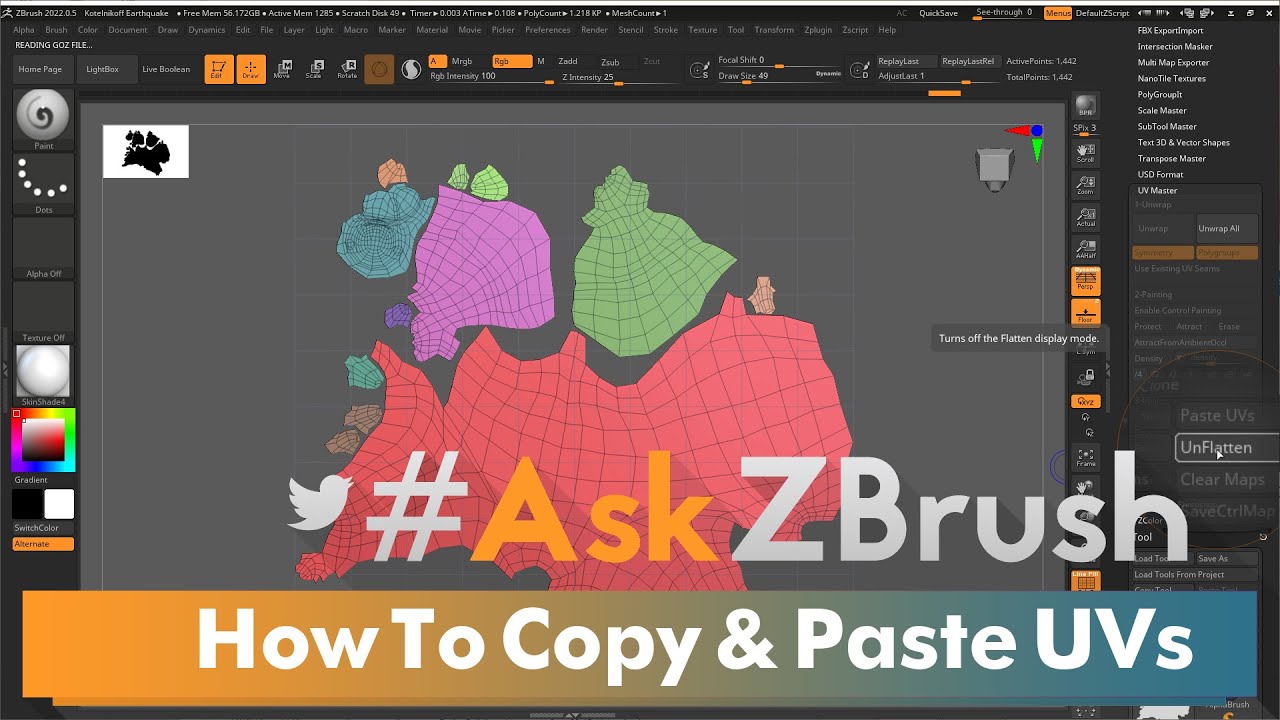This screenshot has height=720, width=1280.
Task: Adjust the Draw Size slider
Action: tap(780, 76)
